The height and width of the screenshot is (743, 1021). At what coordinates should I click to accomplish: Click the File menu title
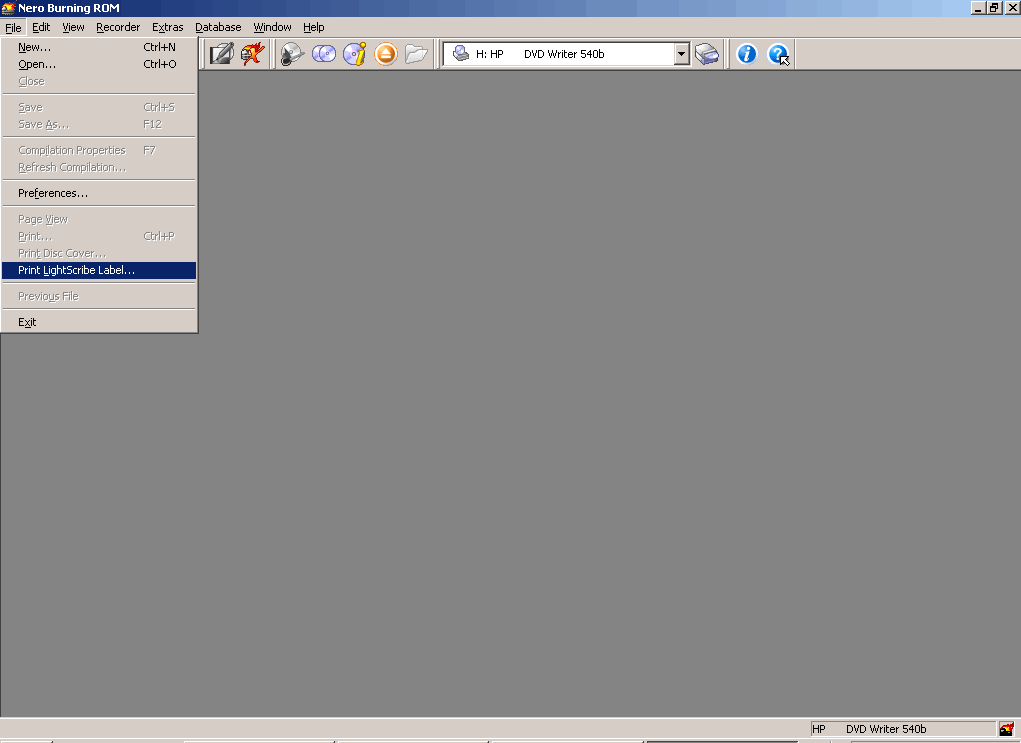coord(13,27)
